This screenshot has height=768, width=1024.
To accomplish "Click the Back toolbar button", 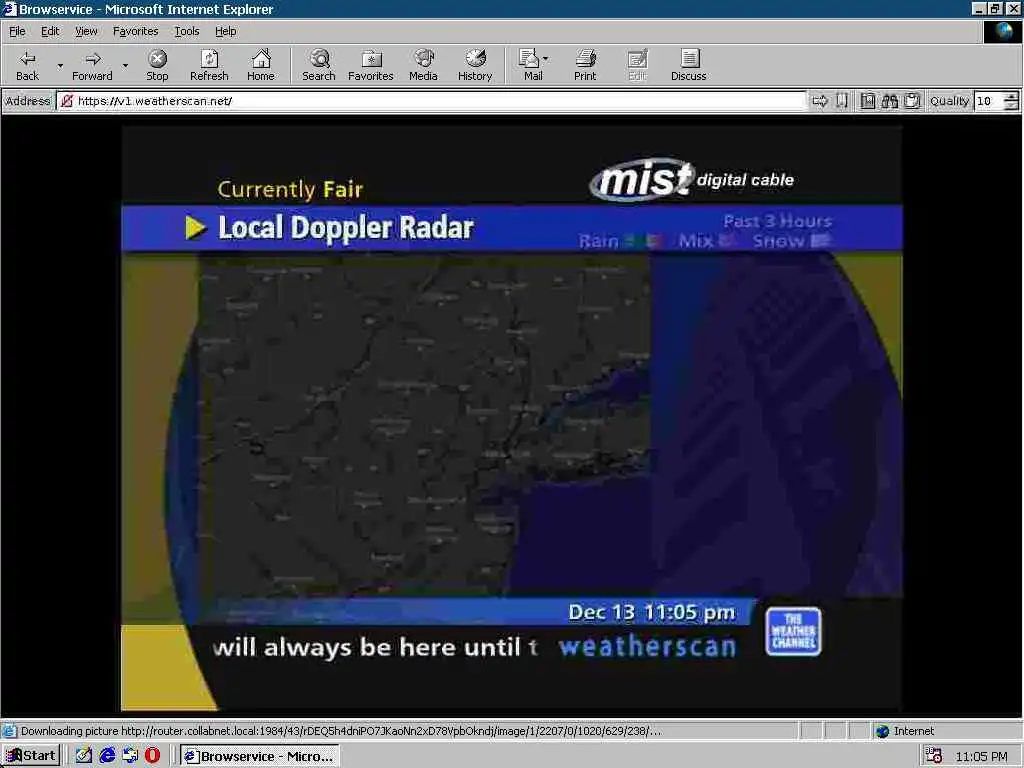I will (x=27, y=65).
